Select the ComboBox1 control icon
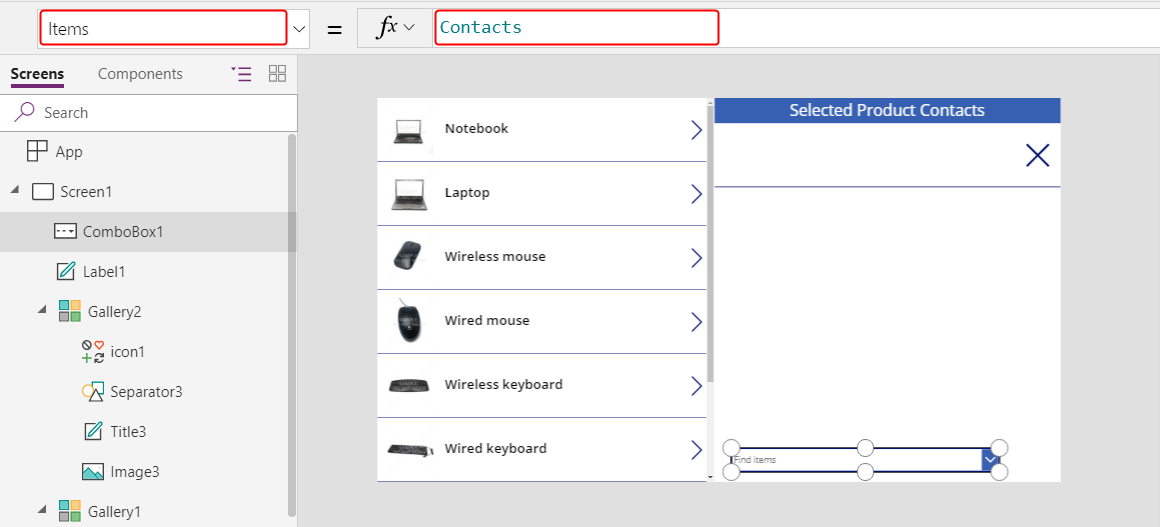Image resolution: width=1160 pixels, height=527 pixels. pos(65,232)
